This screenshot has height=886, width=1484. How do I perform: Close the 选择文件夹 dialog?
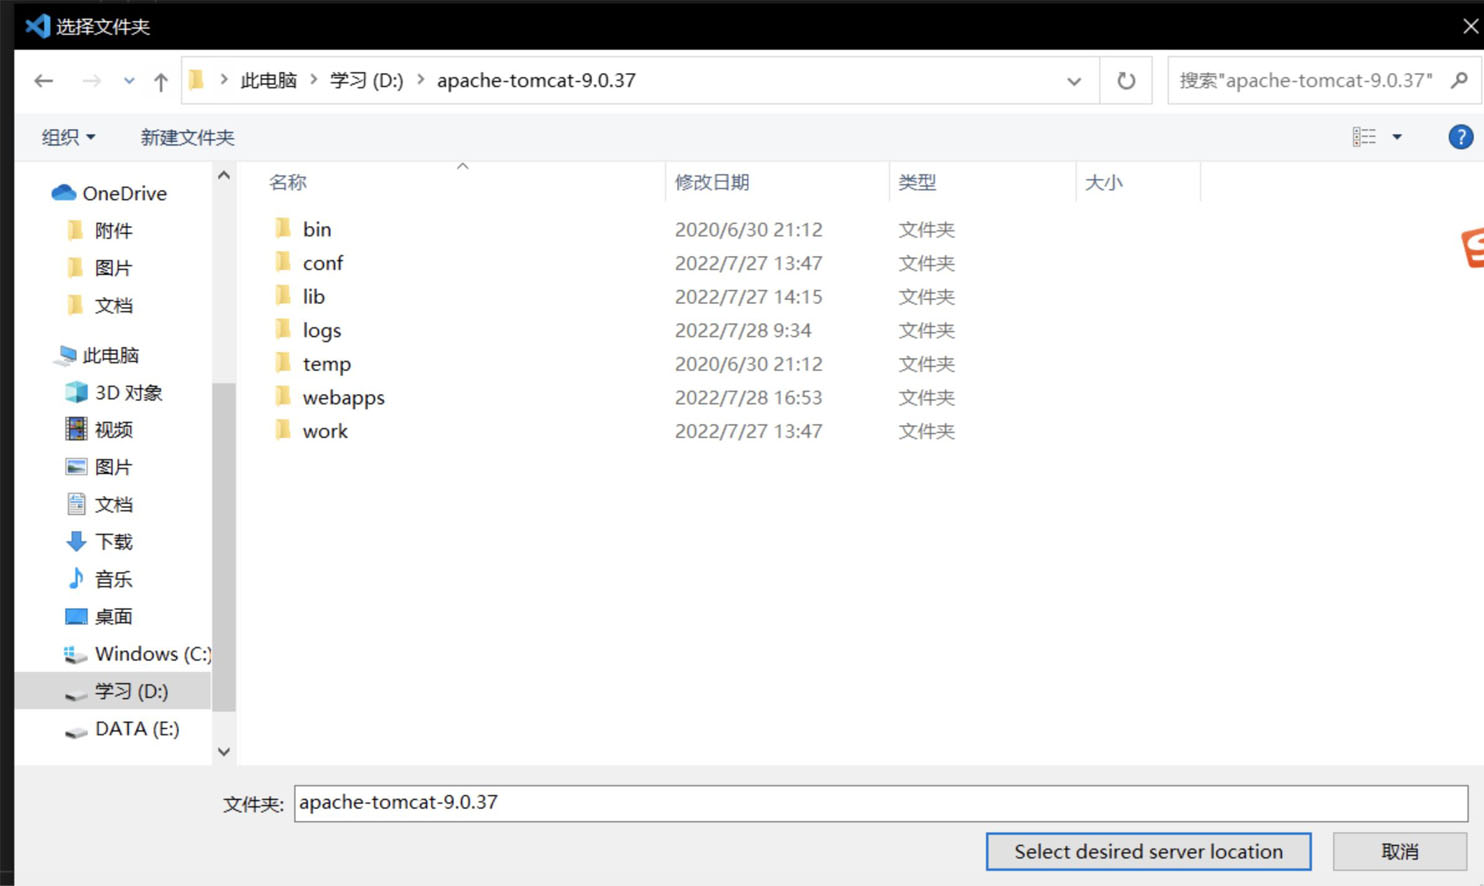1471,26
